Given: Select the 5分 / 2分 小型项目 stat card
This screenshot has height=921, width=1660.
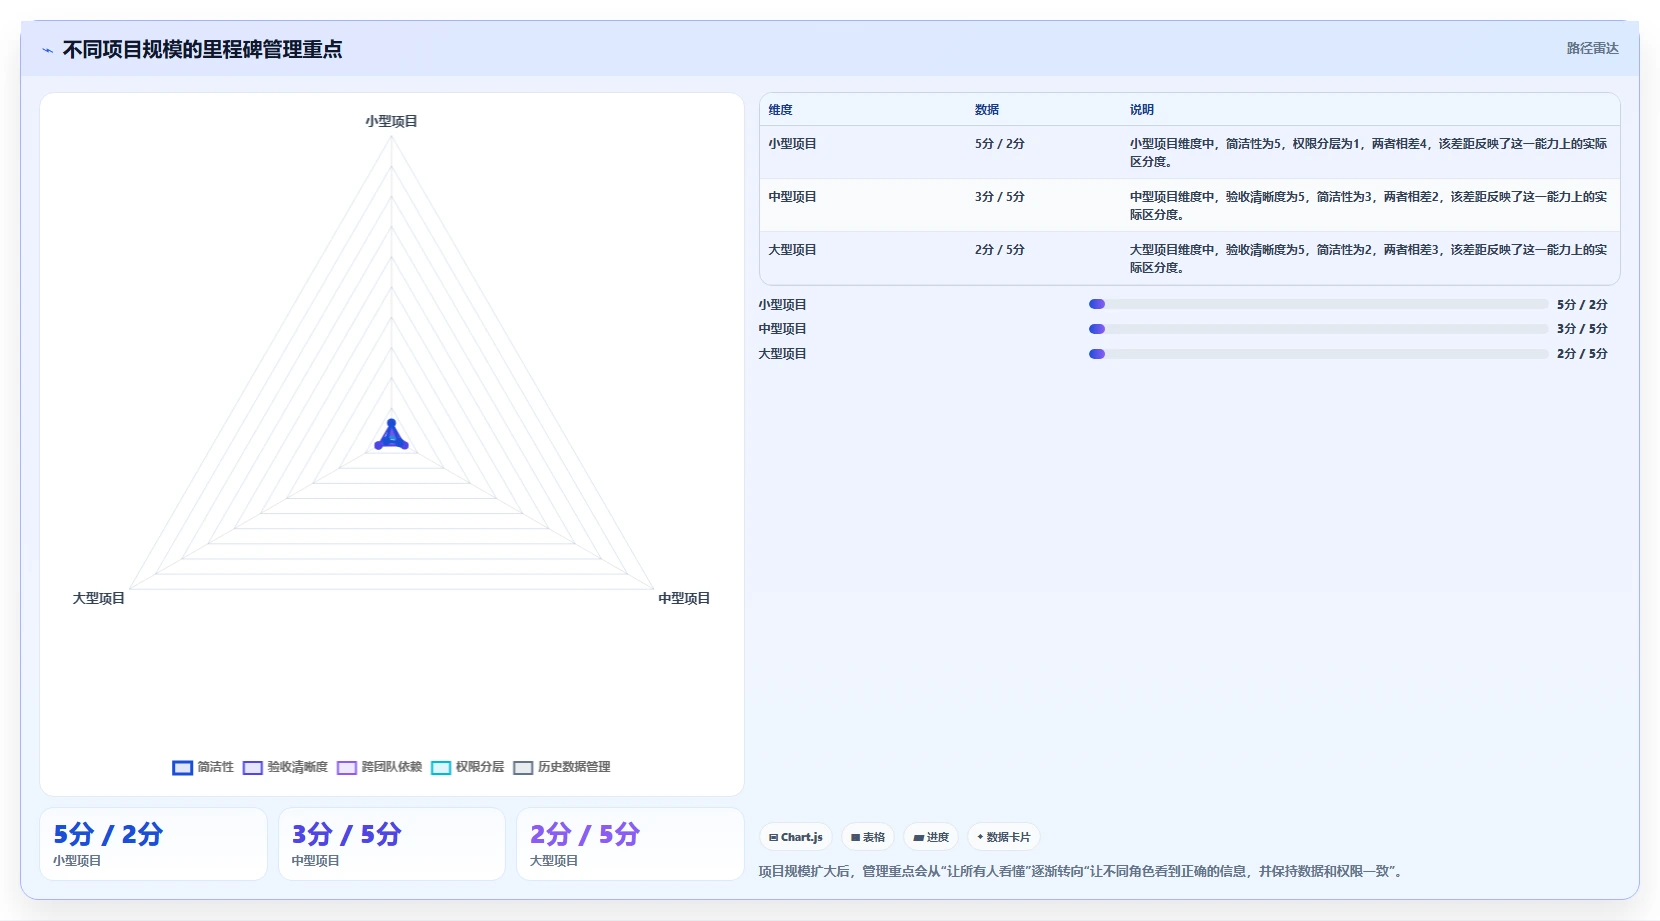Looking at the screenshot, I should tap(153, 844).
